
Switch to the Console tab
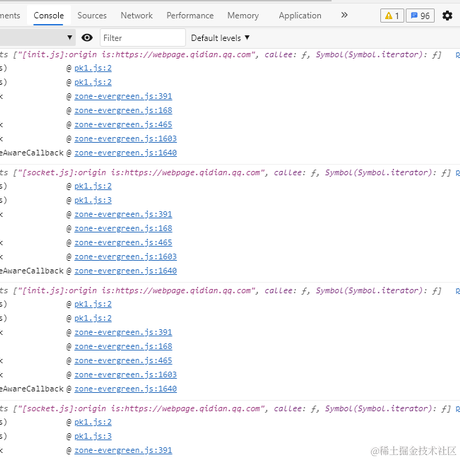pos(49,15)
